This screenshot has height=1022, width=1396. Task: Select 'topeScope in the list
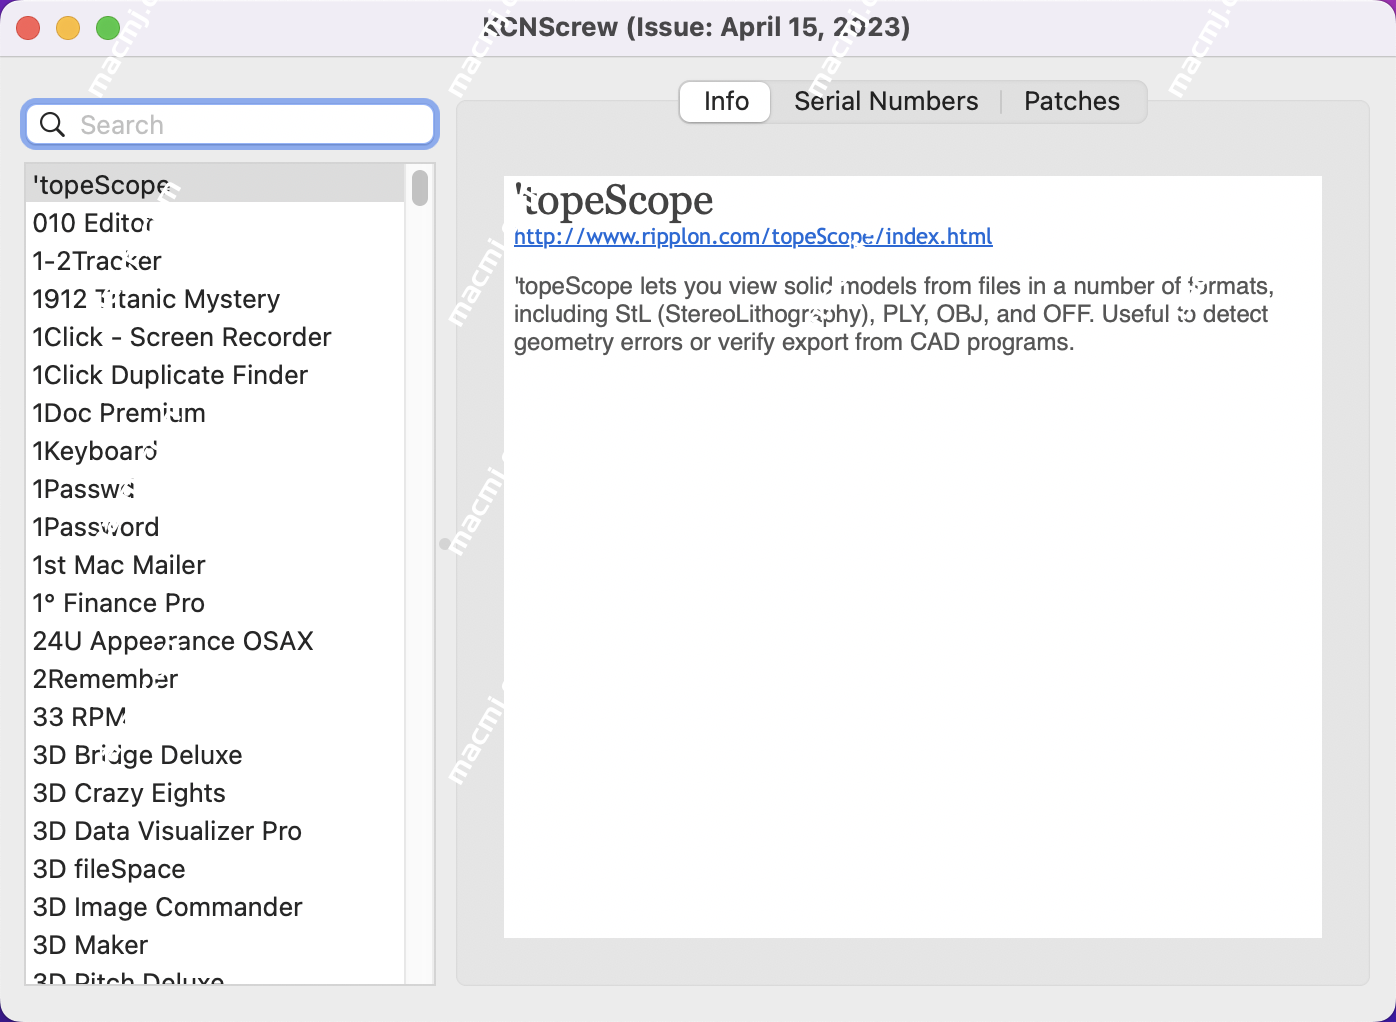pos(215,185)
